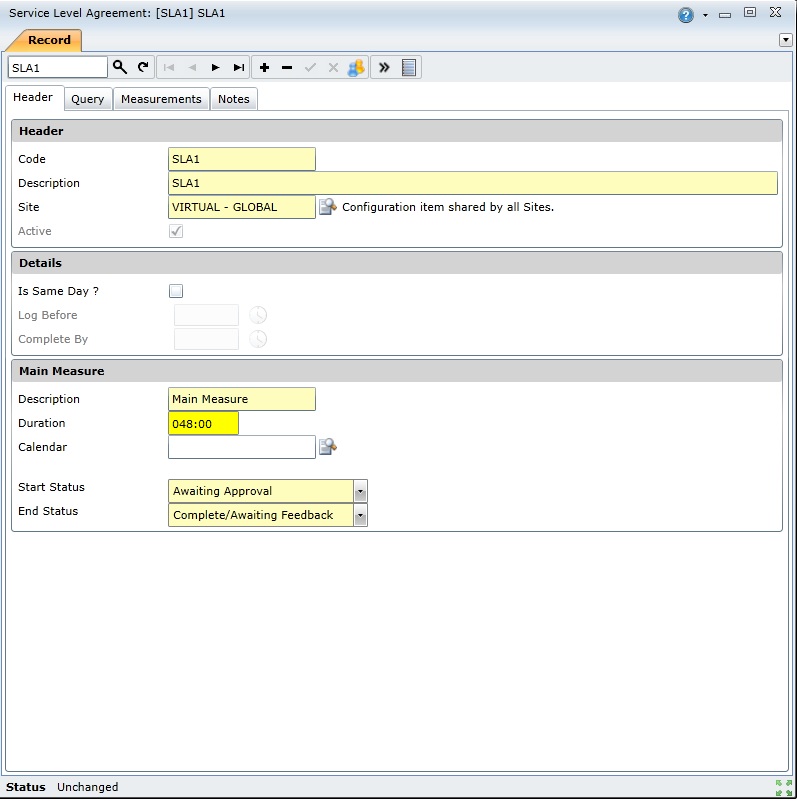Restore the window with maximize icon
This screenshot has width=797, height=801.
point(749,12)
